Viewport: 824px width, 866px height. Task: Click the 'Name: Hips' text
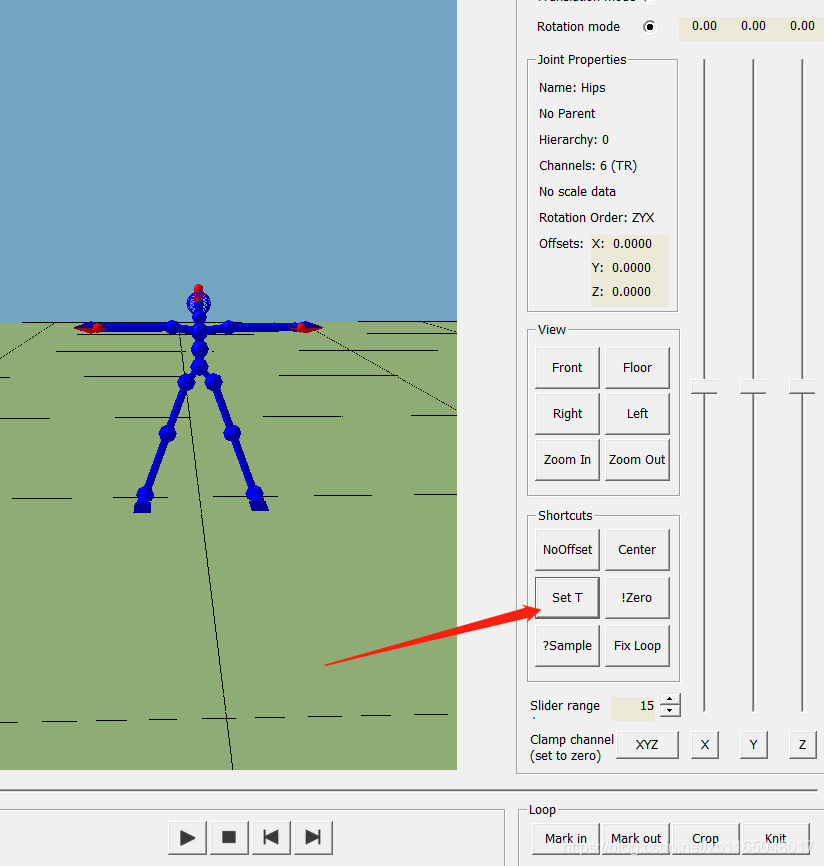[572, 88]
